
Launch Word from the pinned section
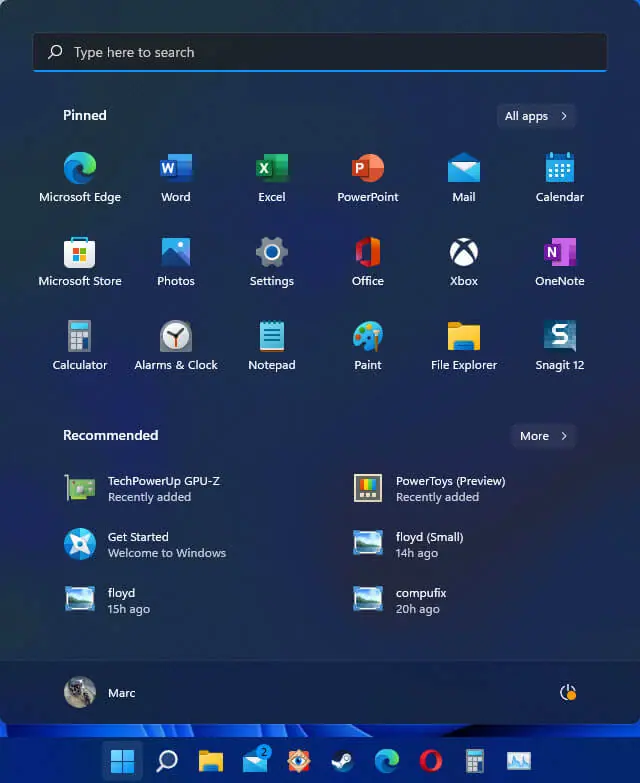click(x=176, y=177)
